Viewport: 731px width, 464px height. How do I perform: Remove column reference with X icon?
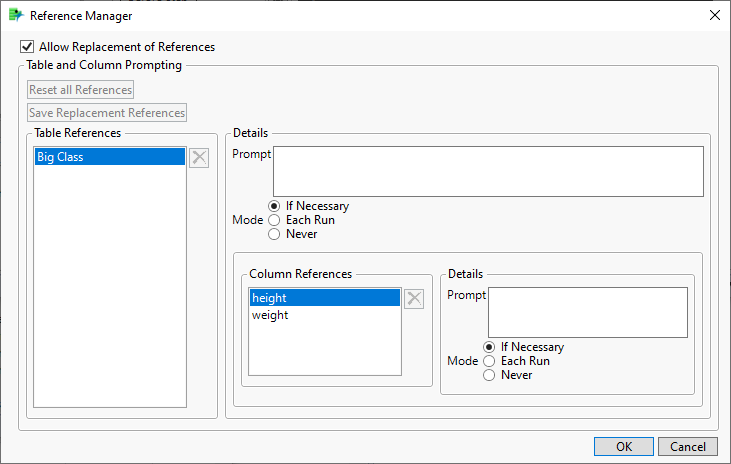[x=413, y=299]
